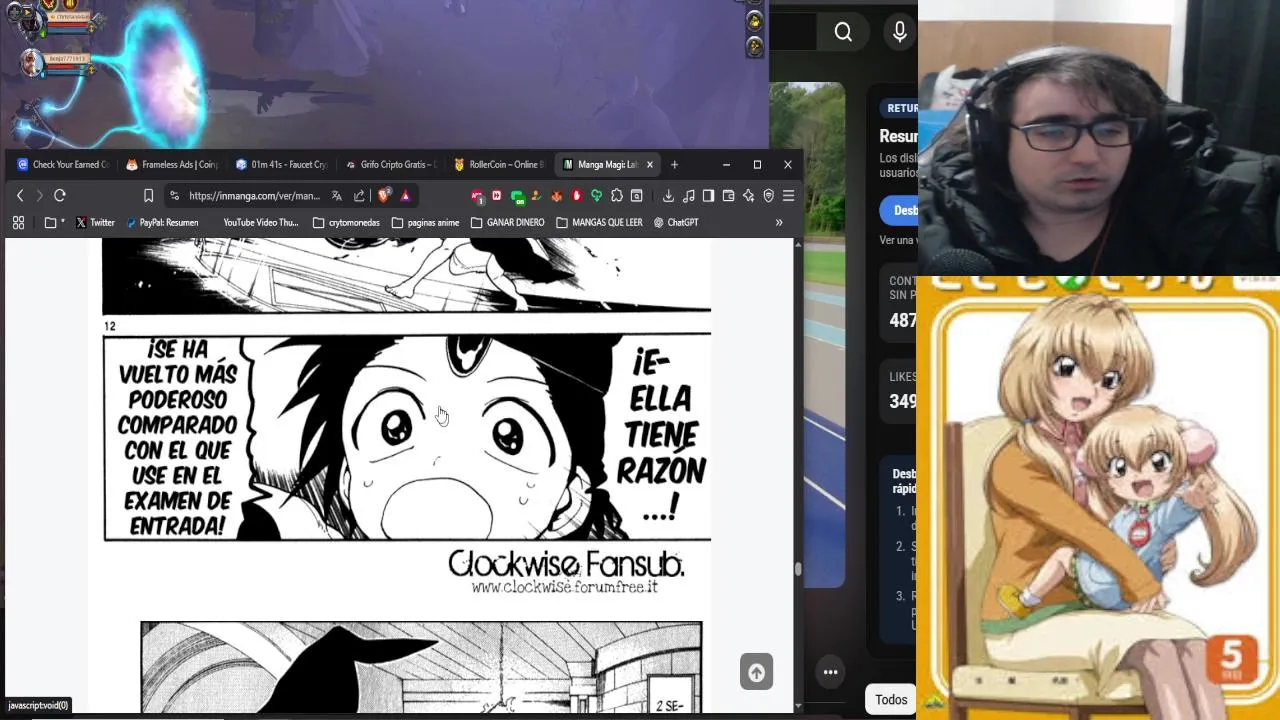Screen dimensions: 1280x720
Task: Reload the manga page
Action: 60,196
